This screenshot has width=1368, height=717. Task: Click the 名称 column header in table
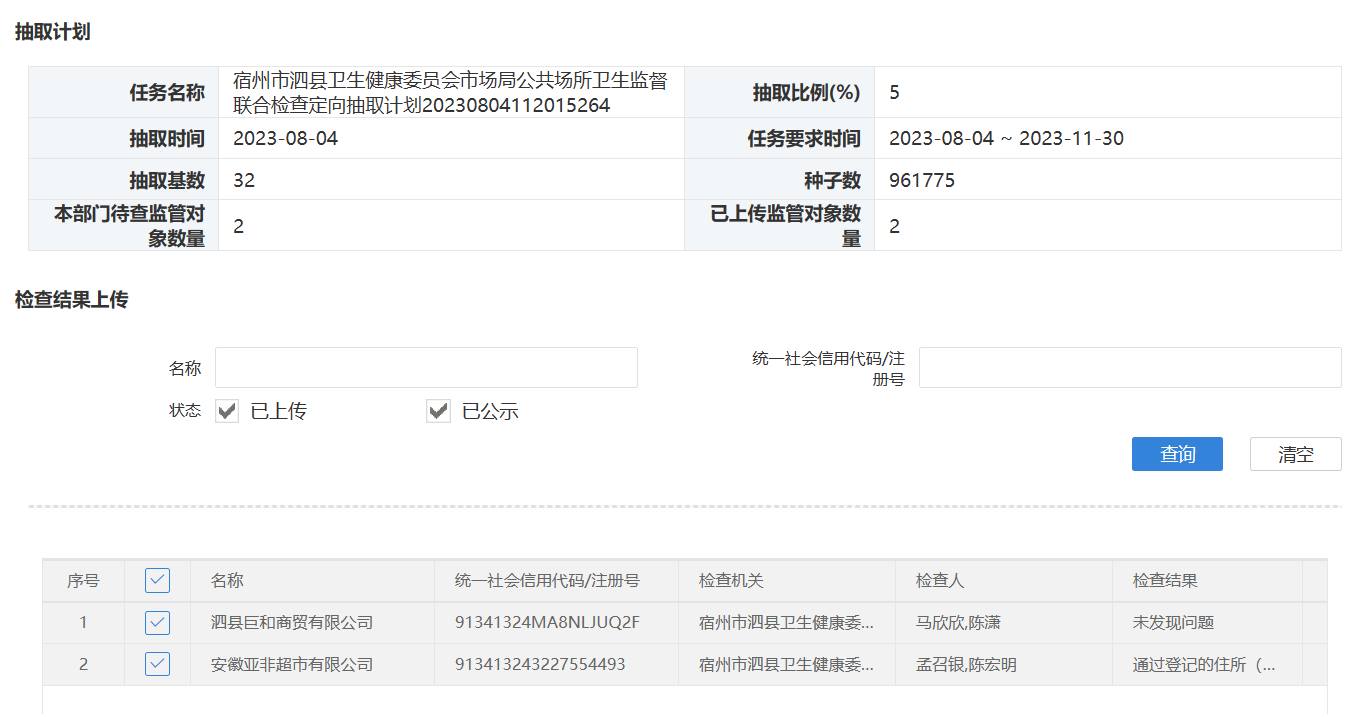tap(312, 580)
